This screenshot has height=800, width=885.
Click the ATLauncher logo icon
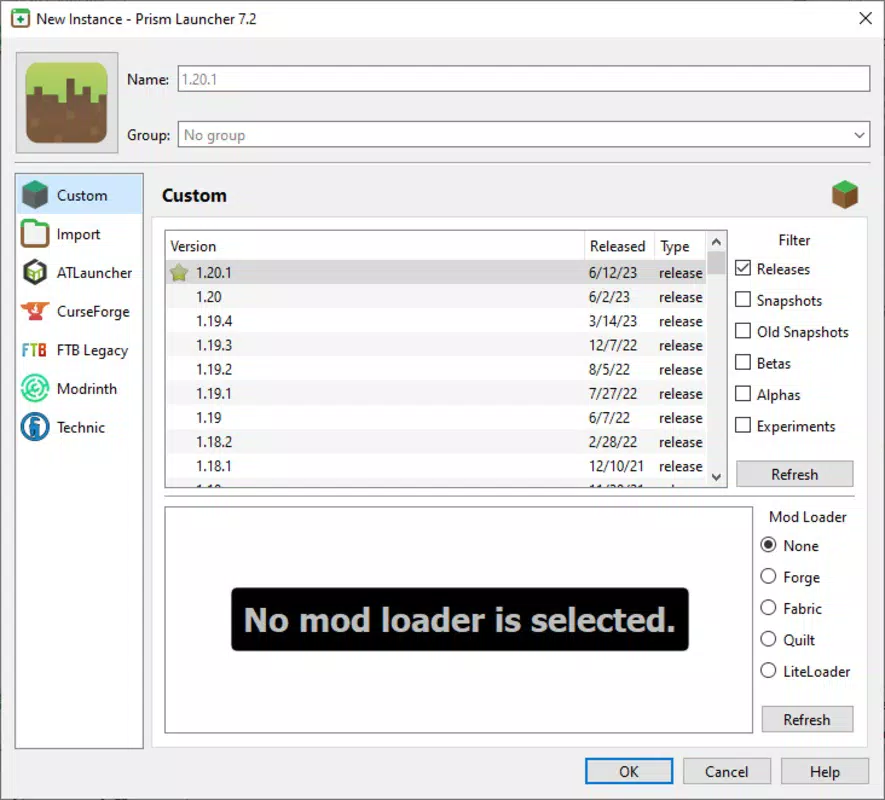click(x=35, y=273)
